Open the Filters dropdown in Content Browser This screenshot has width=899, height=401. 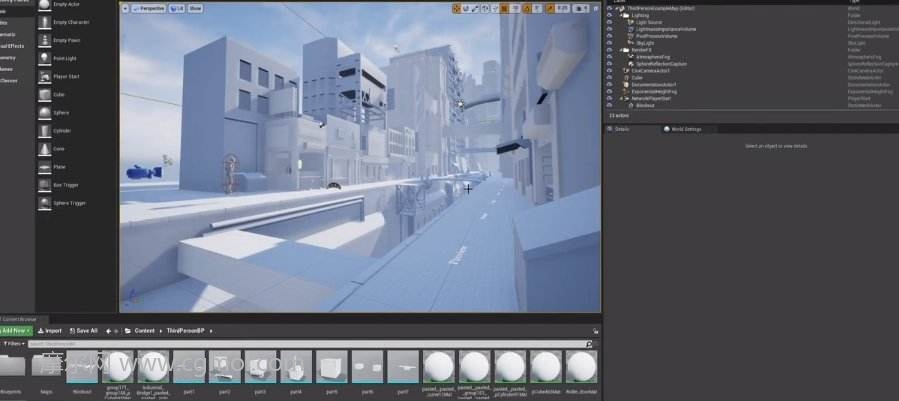coord(13,344)
